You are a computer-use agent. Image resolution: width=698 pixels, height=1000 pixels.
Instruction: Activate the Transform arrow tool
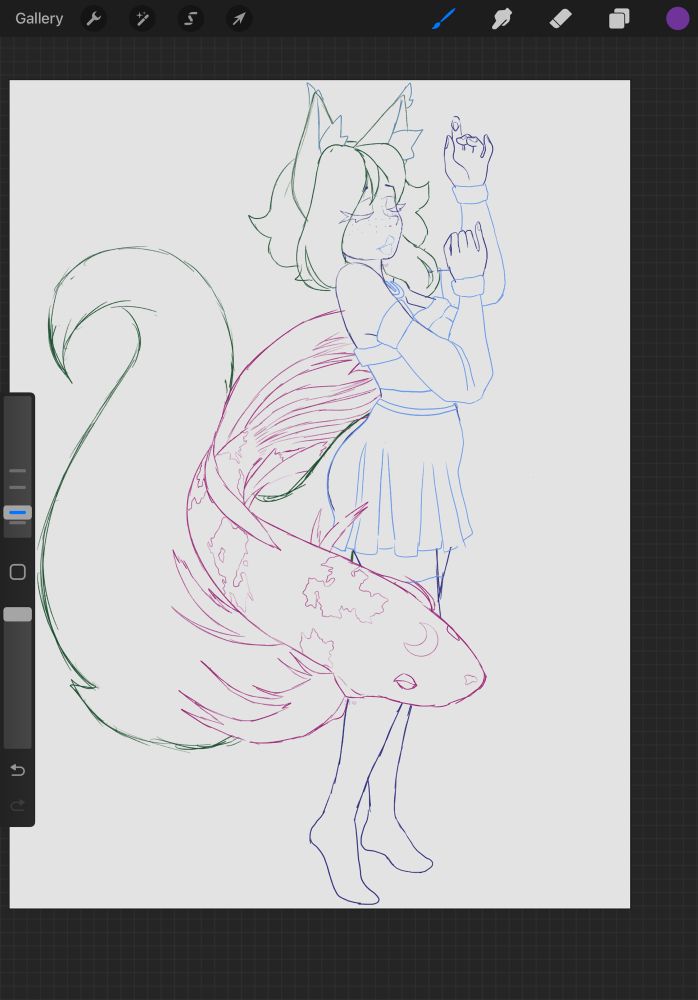tap(239, 19)
